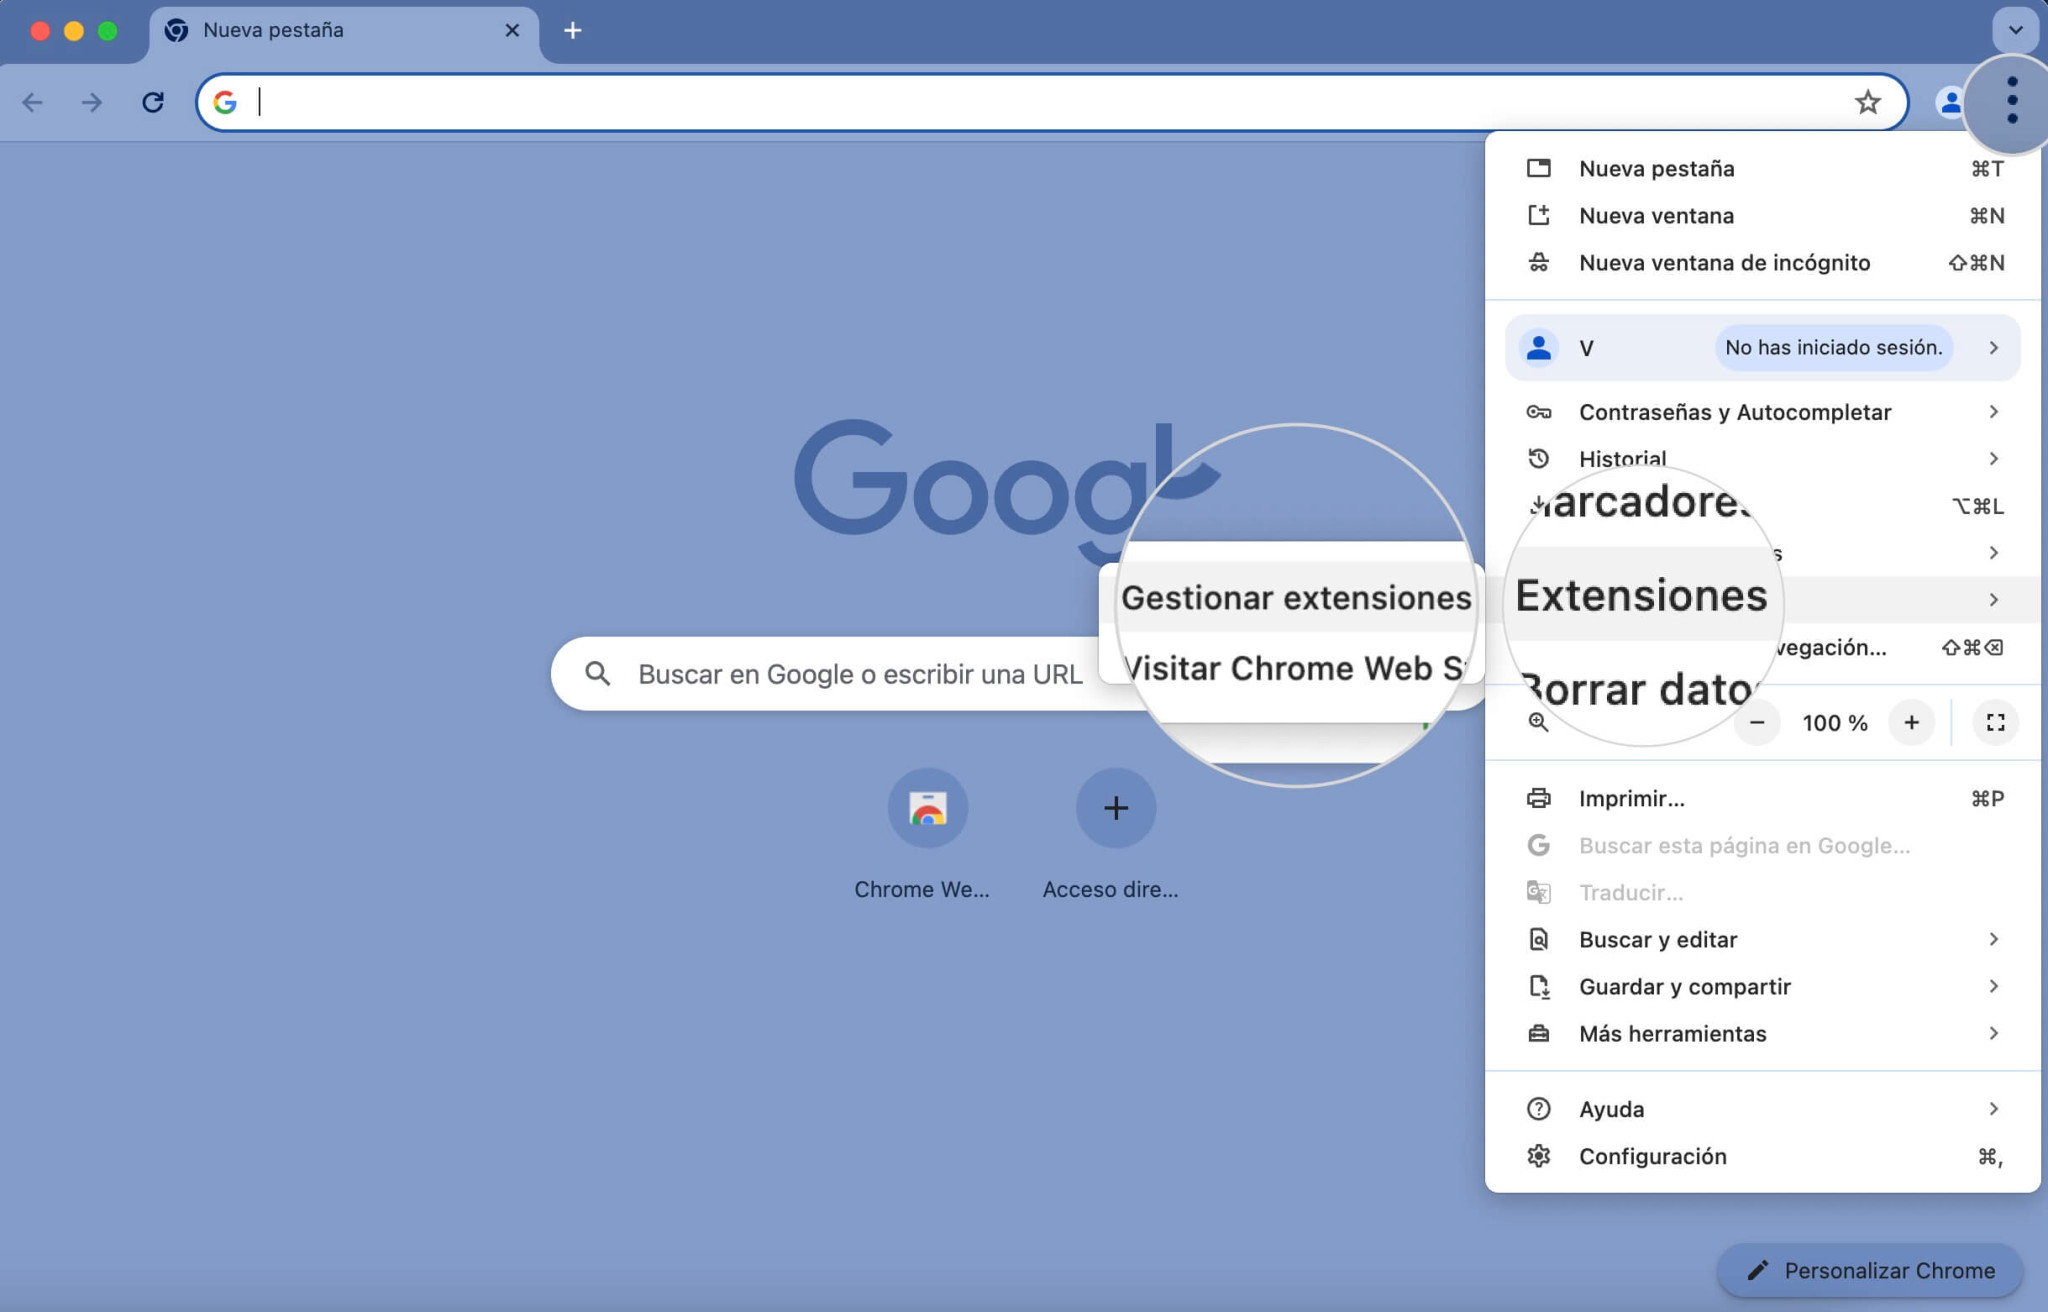
Task: Click inside the address bar
Action: (1050, 102)
